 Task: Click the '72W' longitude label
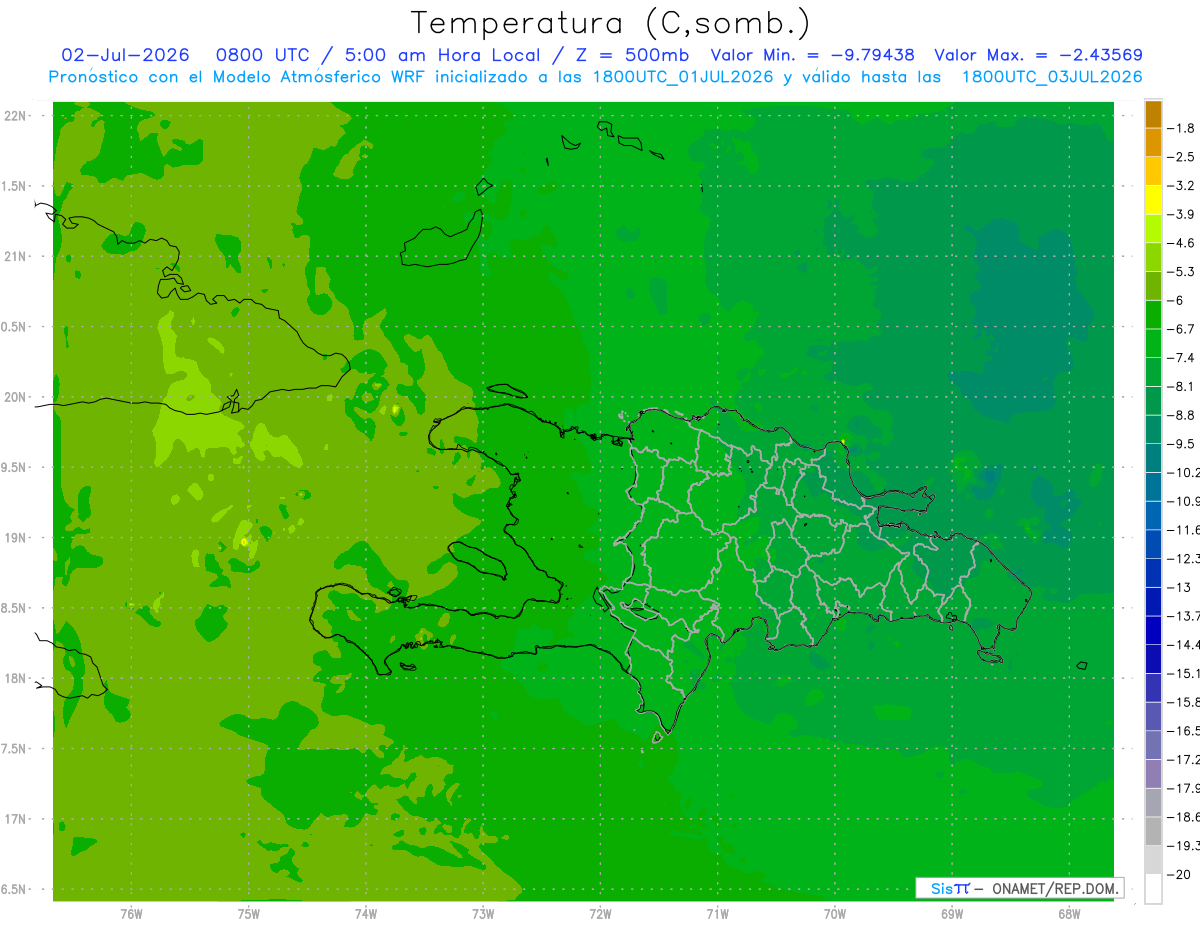pyautogui.click(x=600, y=913)
